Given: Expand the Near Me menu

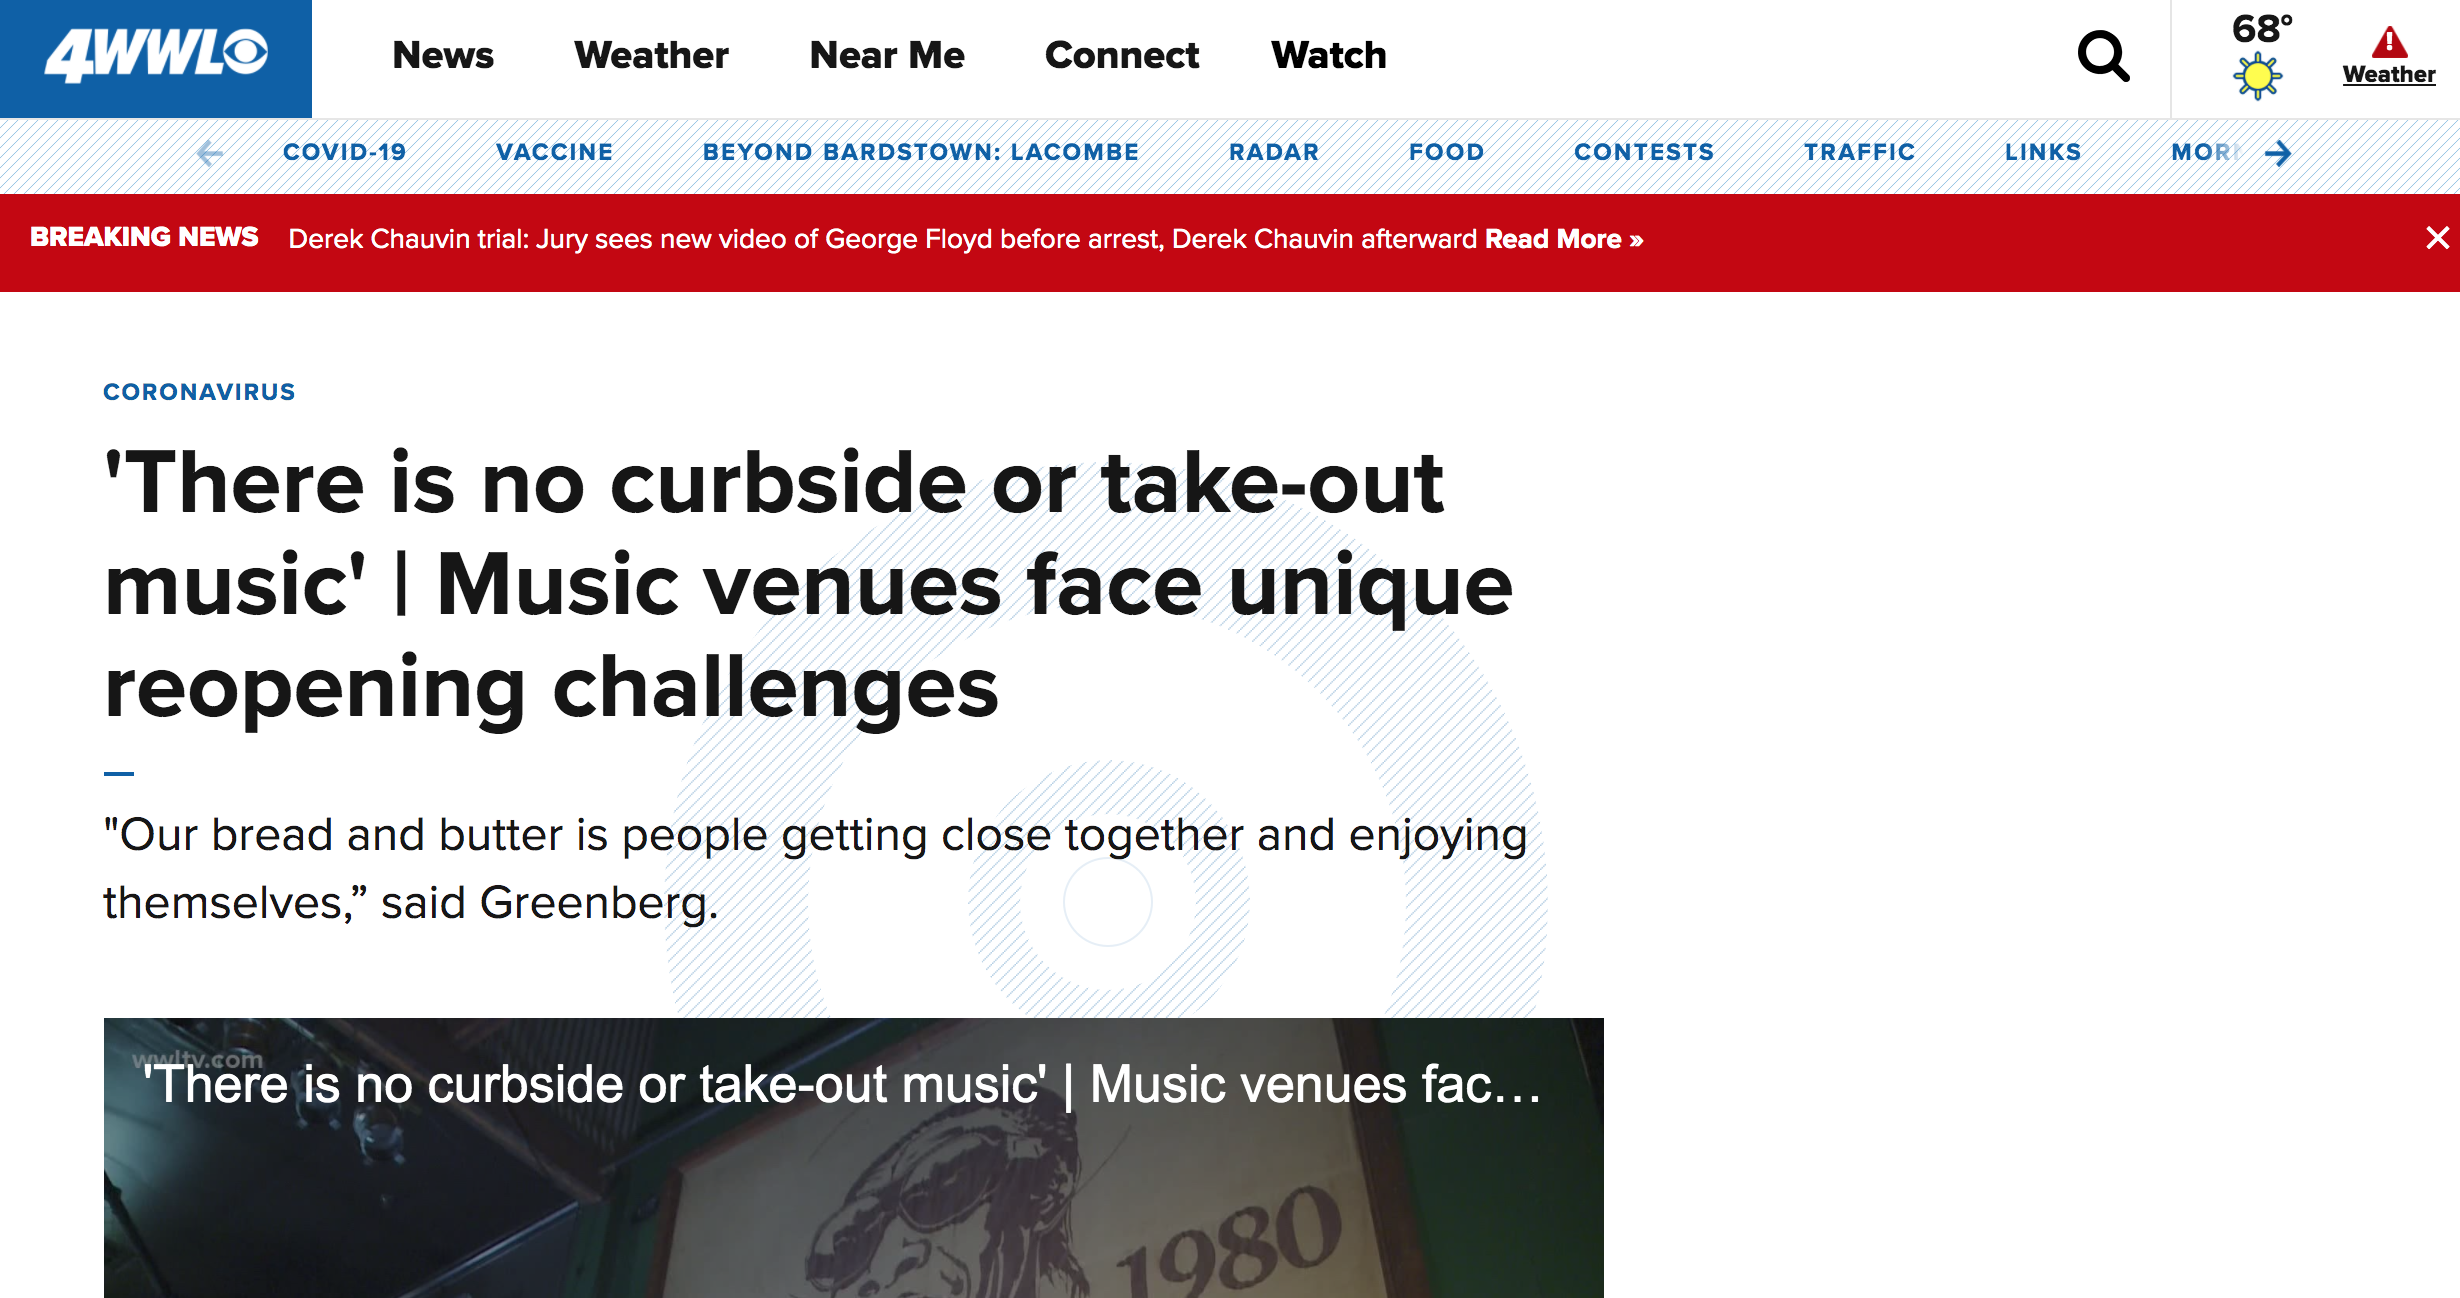Looking at the screenshot, I should point(887,56).
